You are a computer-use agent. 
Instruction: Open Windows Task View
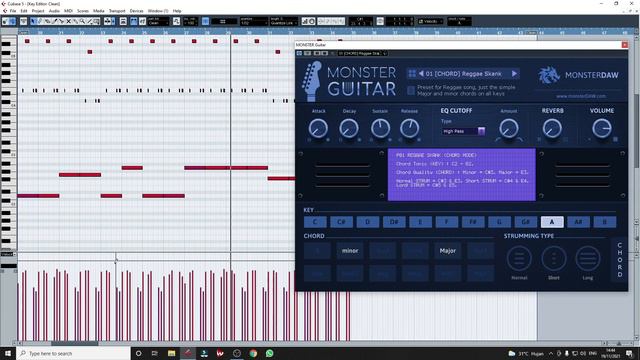155,353
